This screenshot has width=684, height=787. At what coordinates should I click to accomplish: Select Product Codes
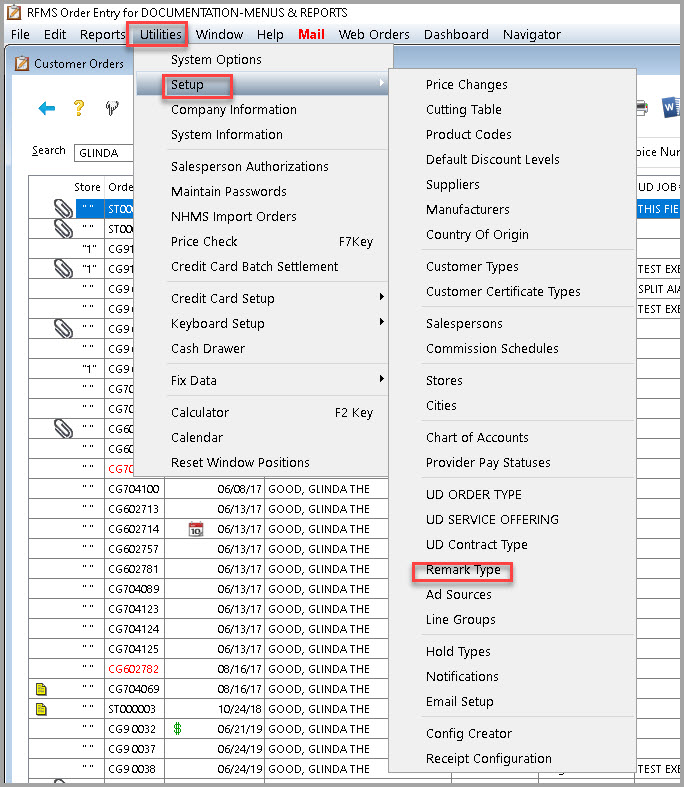pyautogui.click(x=468, y=135)
